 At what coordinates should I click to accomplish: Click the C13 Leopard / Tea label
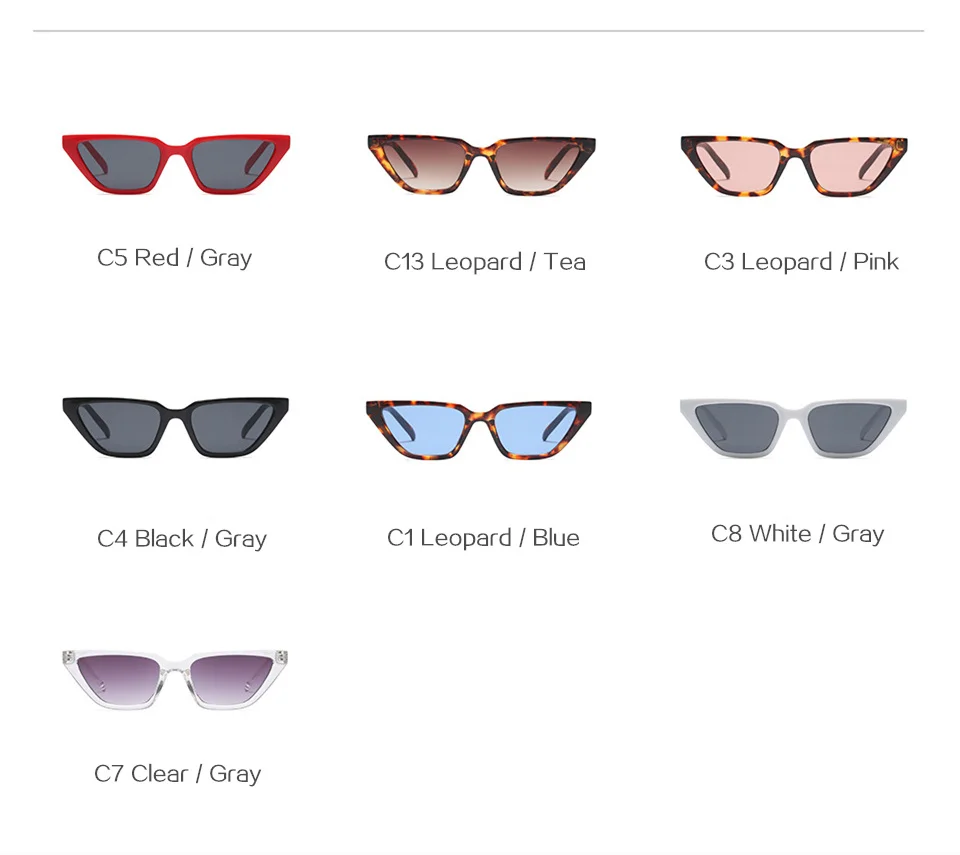click(485, 262)
